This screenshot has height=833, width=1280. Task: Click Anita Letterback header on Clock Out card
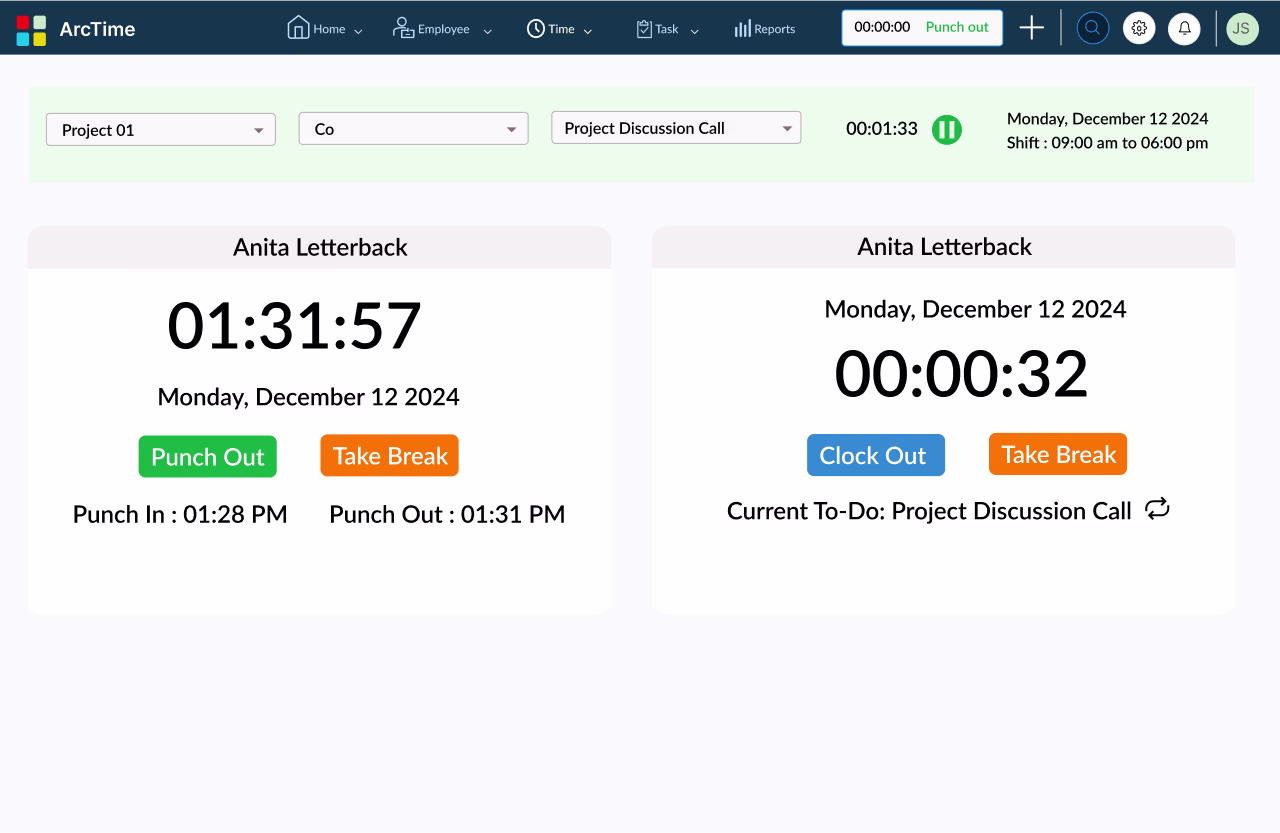[944, 247]
